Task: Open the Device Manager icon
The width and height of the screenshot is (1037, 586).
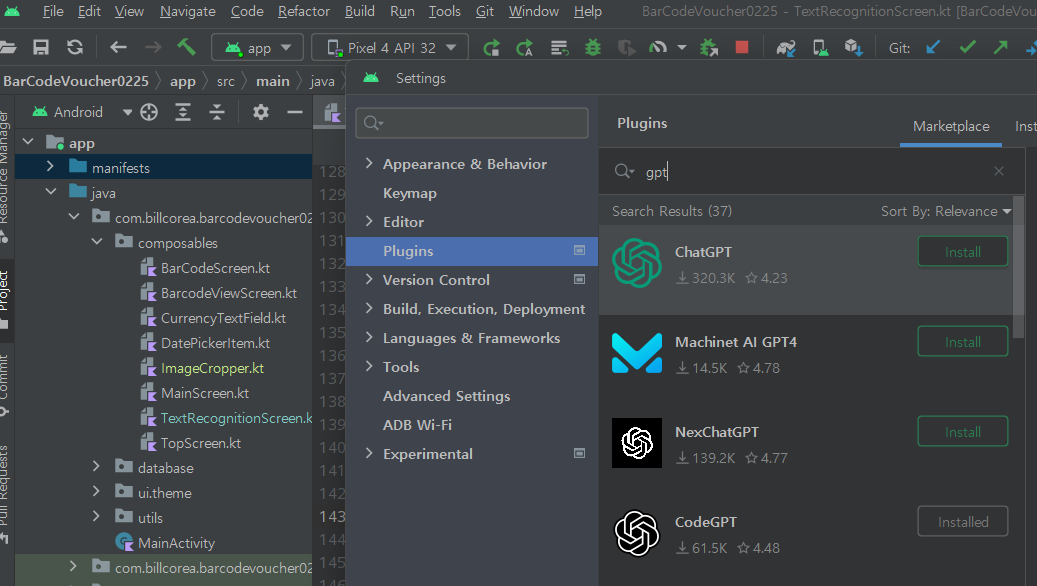Action: pyautogui.click(x=820, y=48)
